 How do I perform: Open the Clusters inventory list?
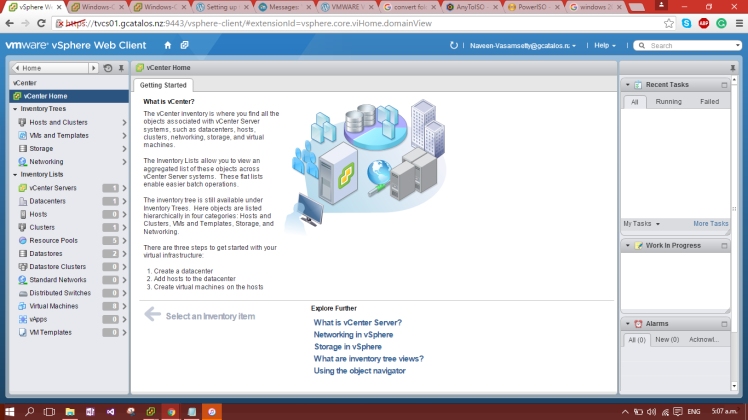click(69, 228)
